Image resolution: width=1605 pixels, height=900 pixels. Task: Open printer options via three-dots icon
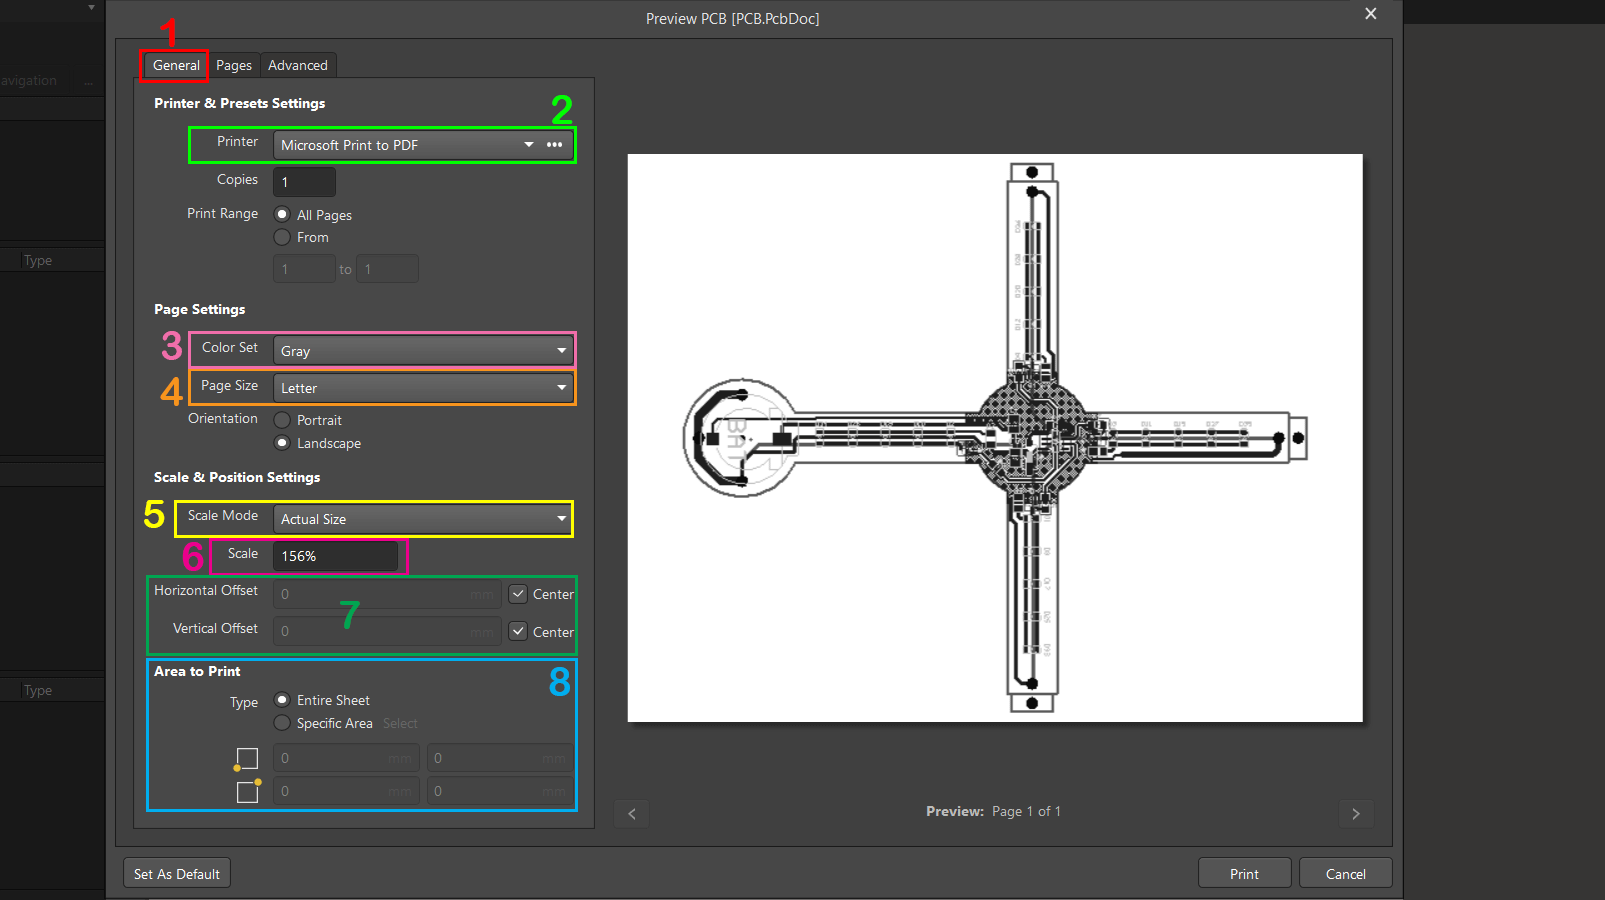(x=554, y=145)
